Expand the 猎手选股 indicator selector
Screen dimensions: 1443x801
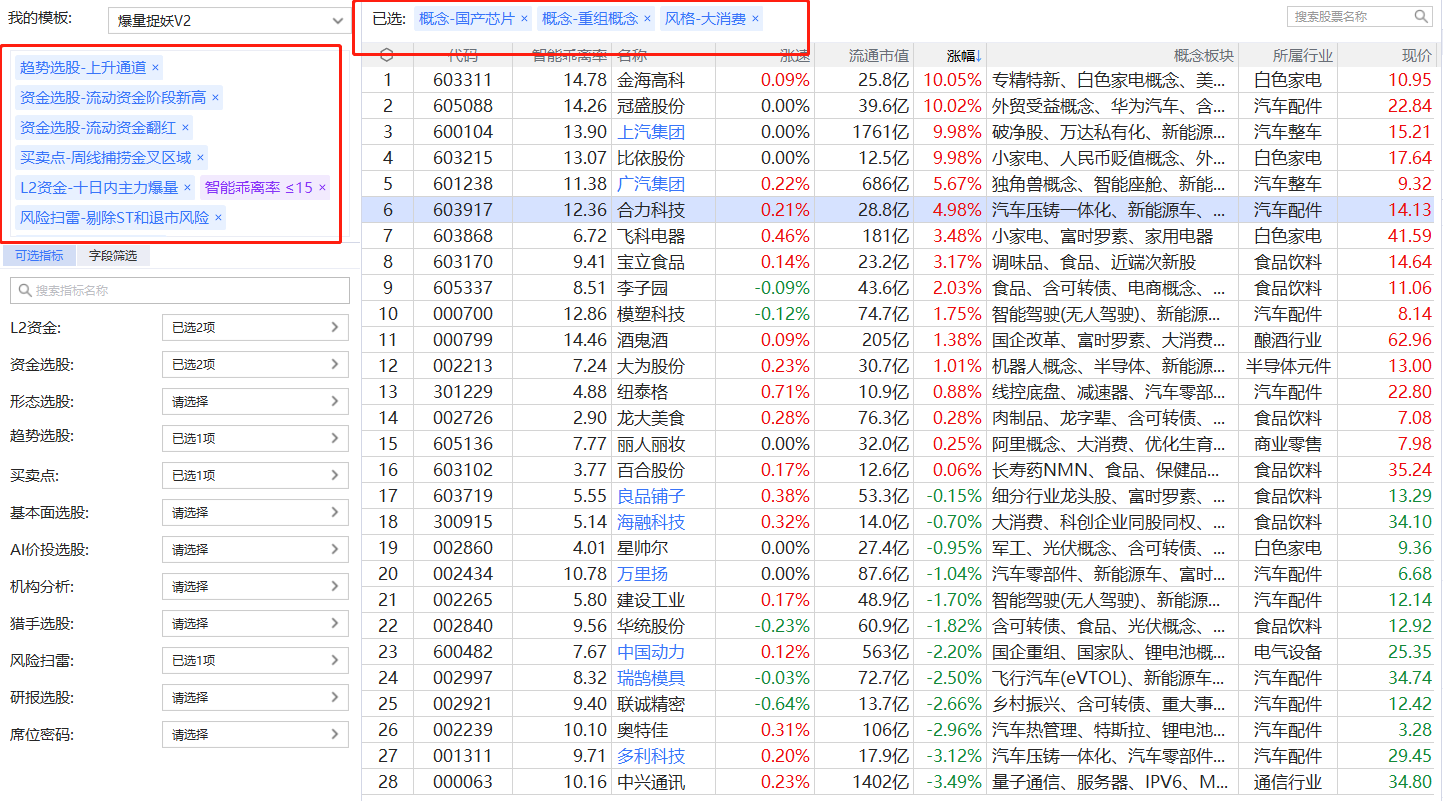(255, 623)
